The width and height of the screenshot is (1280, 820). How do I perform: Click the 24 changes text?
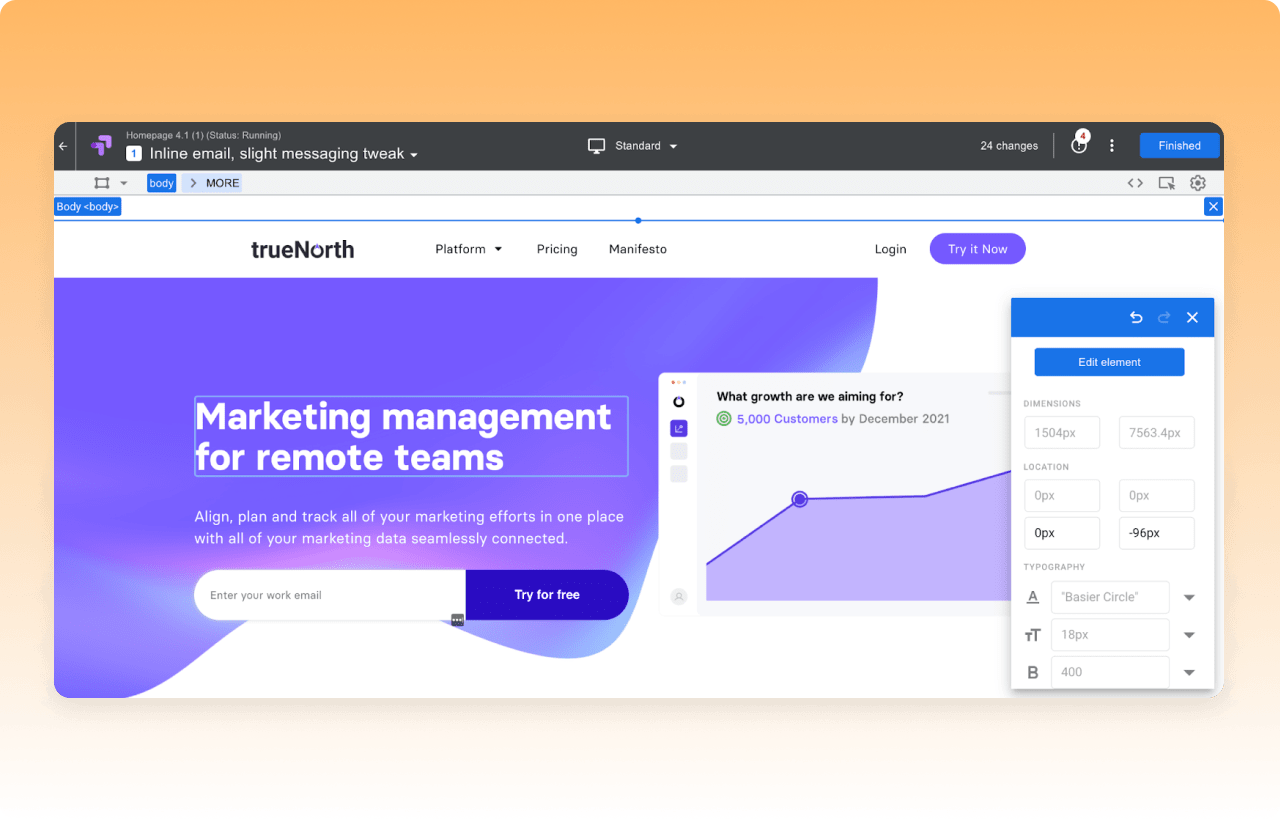tap(1009, 146)
